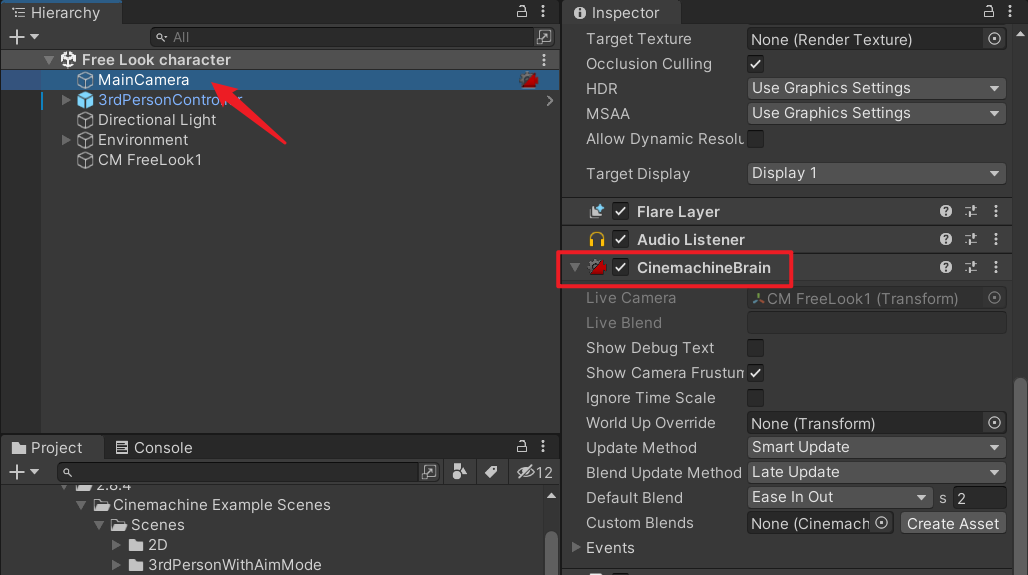Open Flare Layer help reference
Screen dimensions: 1028x575
coord(945,211)
